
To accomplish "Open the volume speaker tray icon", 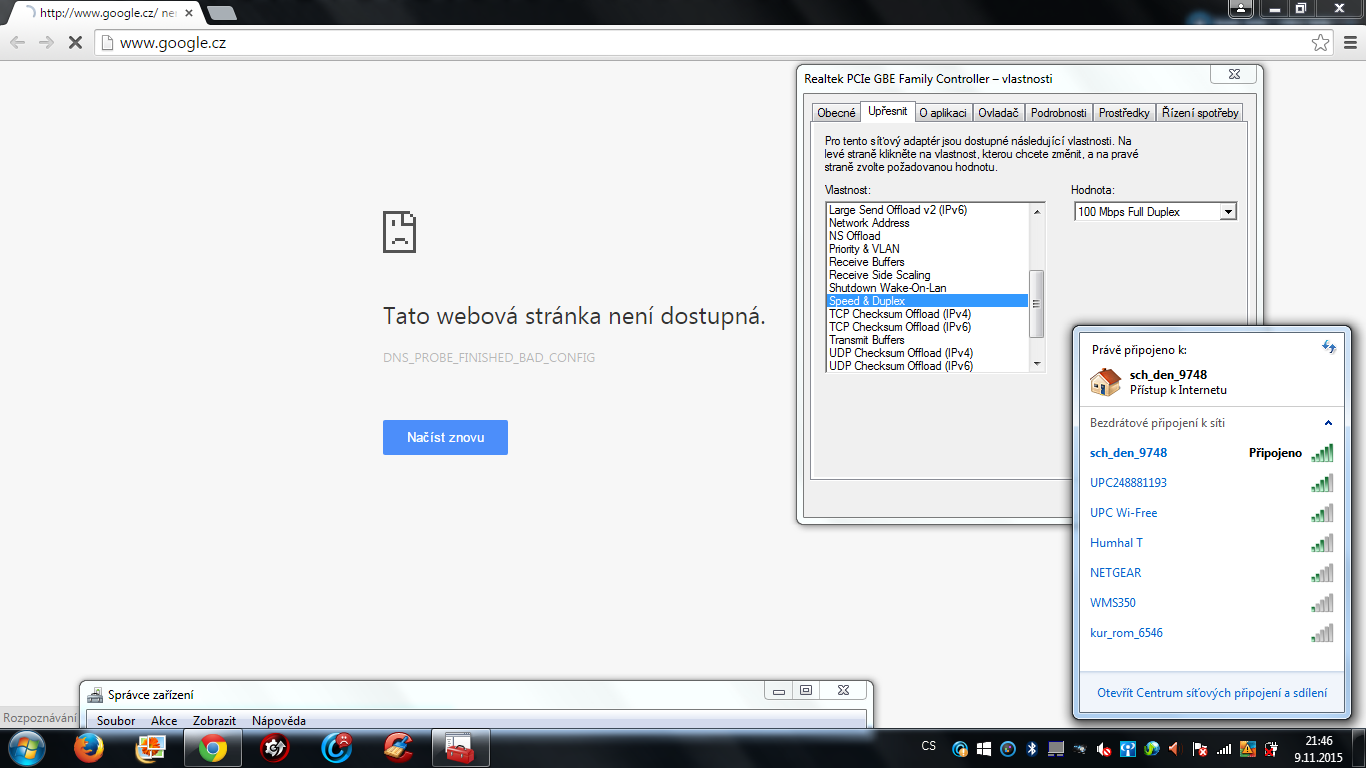I will click(x=1175, y=748).
